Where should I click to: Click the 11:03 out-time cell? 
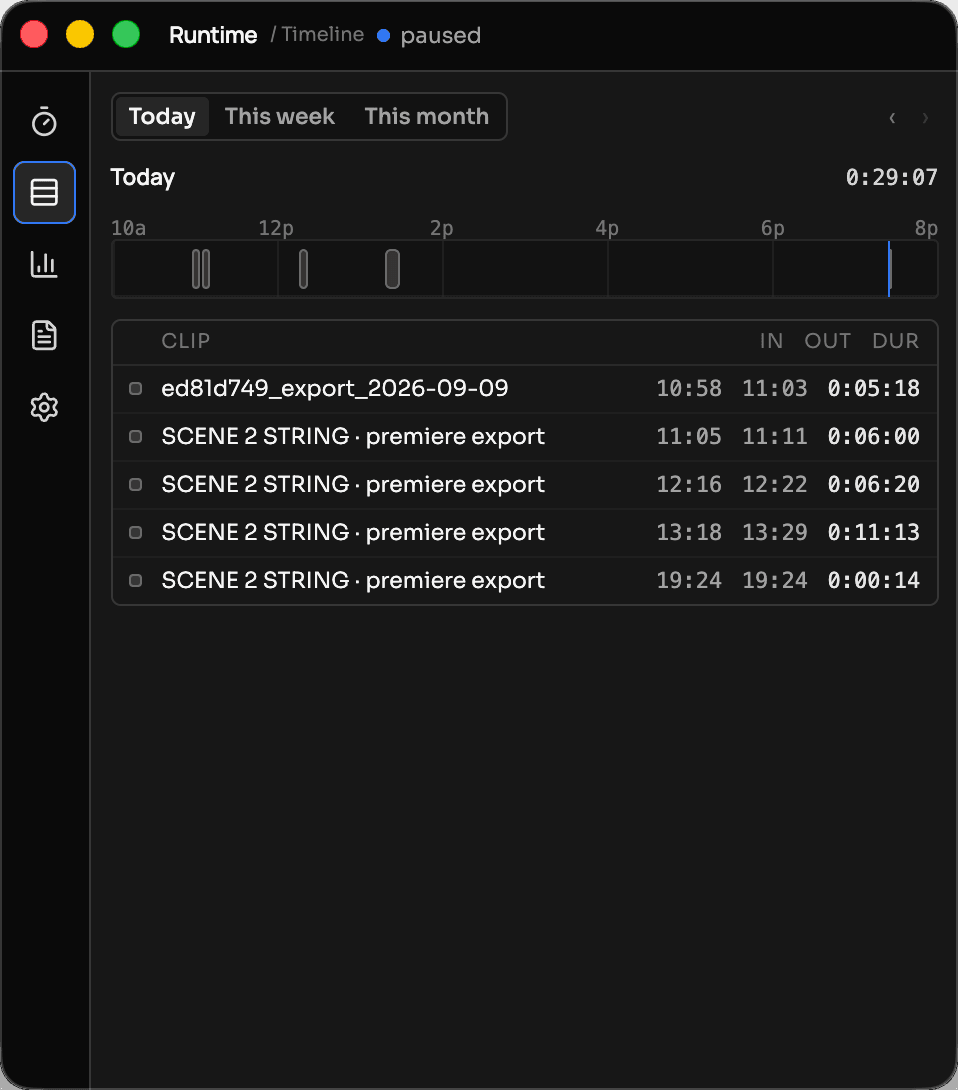tap(774, 389)
